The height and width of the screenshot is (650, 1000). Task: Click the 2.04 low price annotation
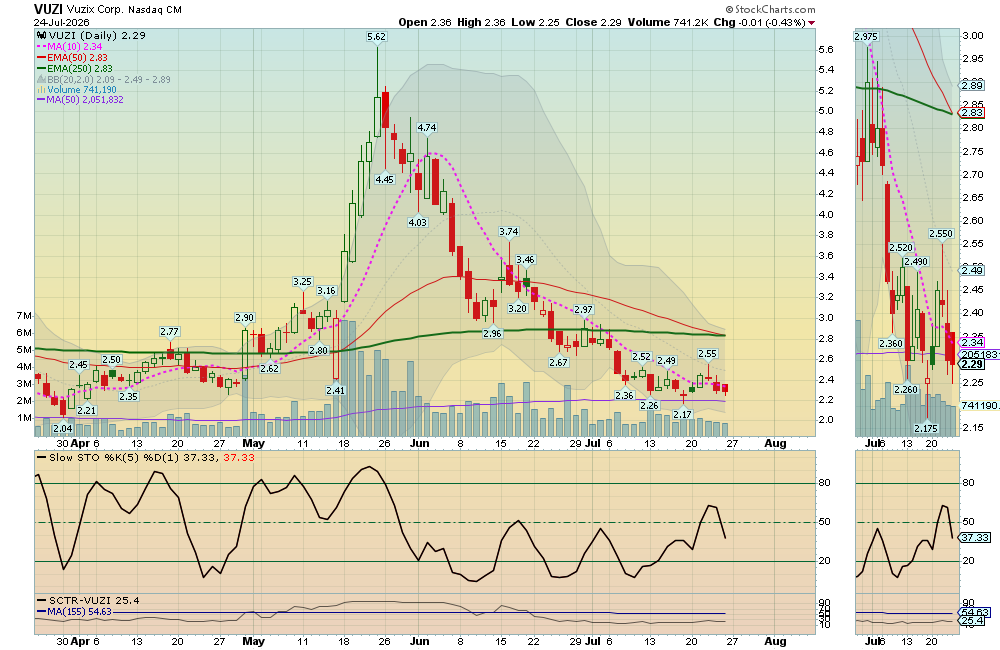[x=62, y=429]
